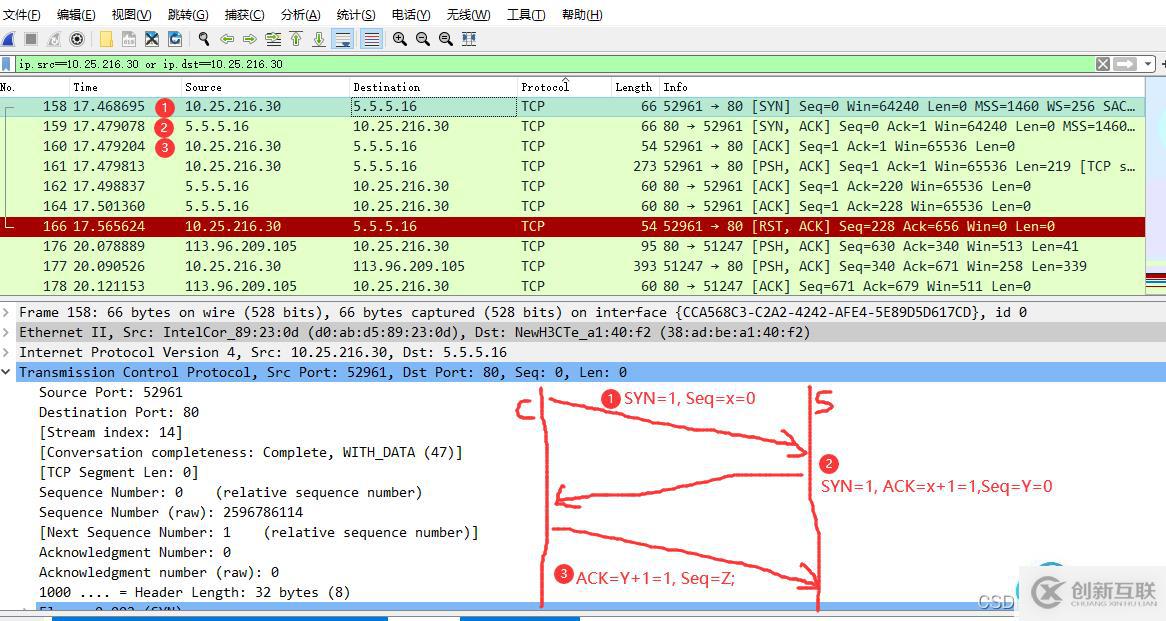
Task: Select the Header Length: 32 bytes field
Action: (x=194, y=593)
